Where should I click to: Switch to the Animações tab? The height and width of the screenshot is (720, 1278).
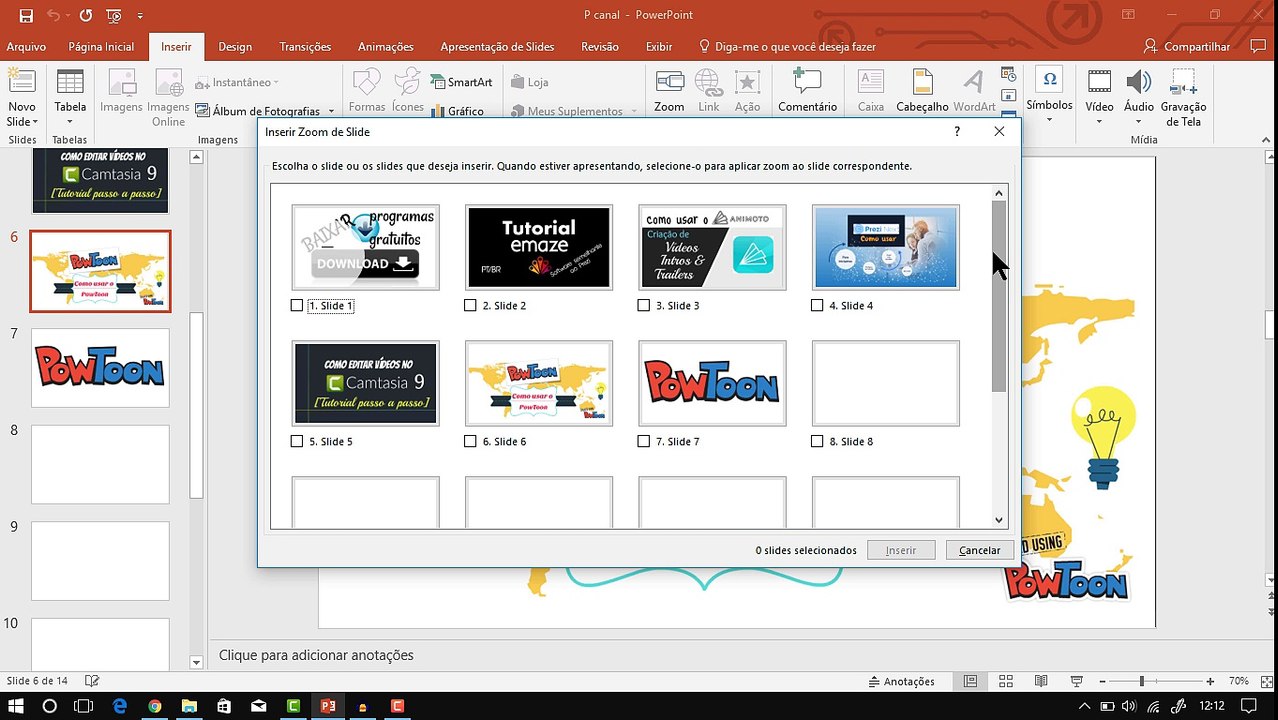click(x=386, y=47)
